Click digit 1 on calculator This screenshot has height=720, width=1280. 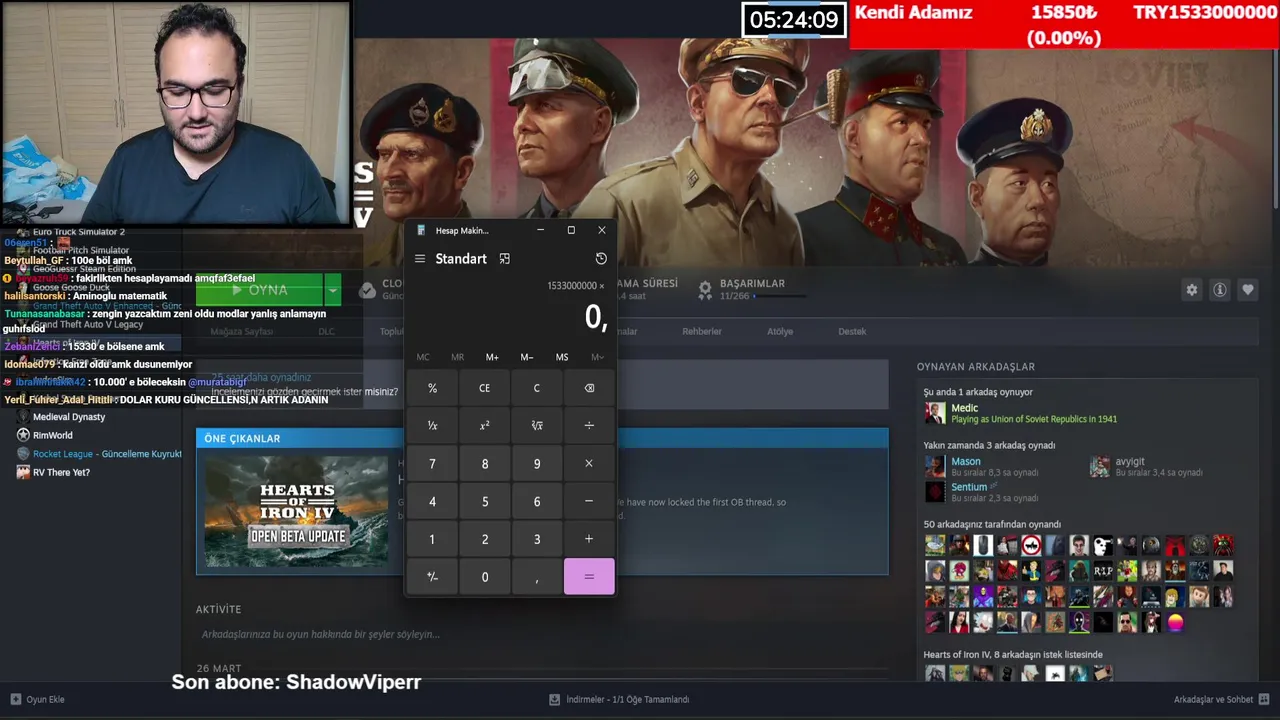[x=432, y=539]
